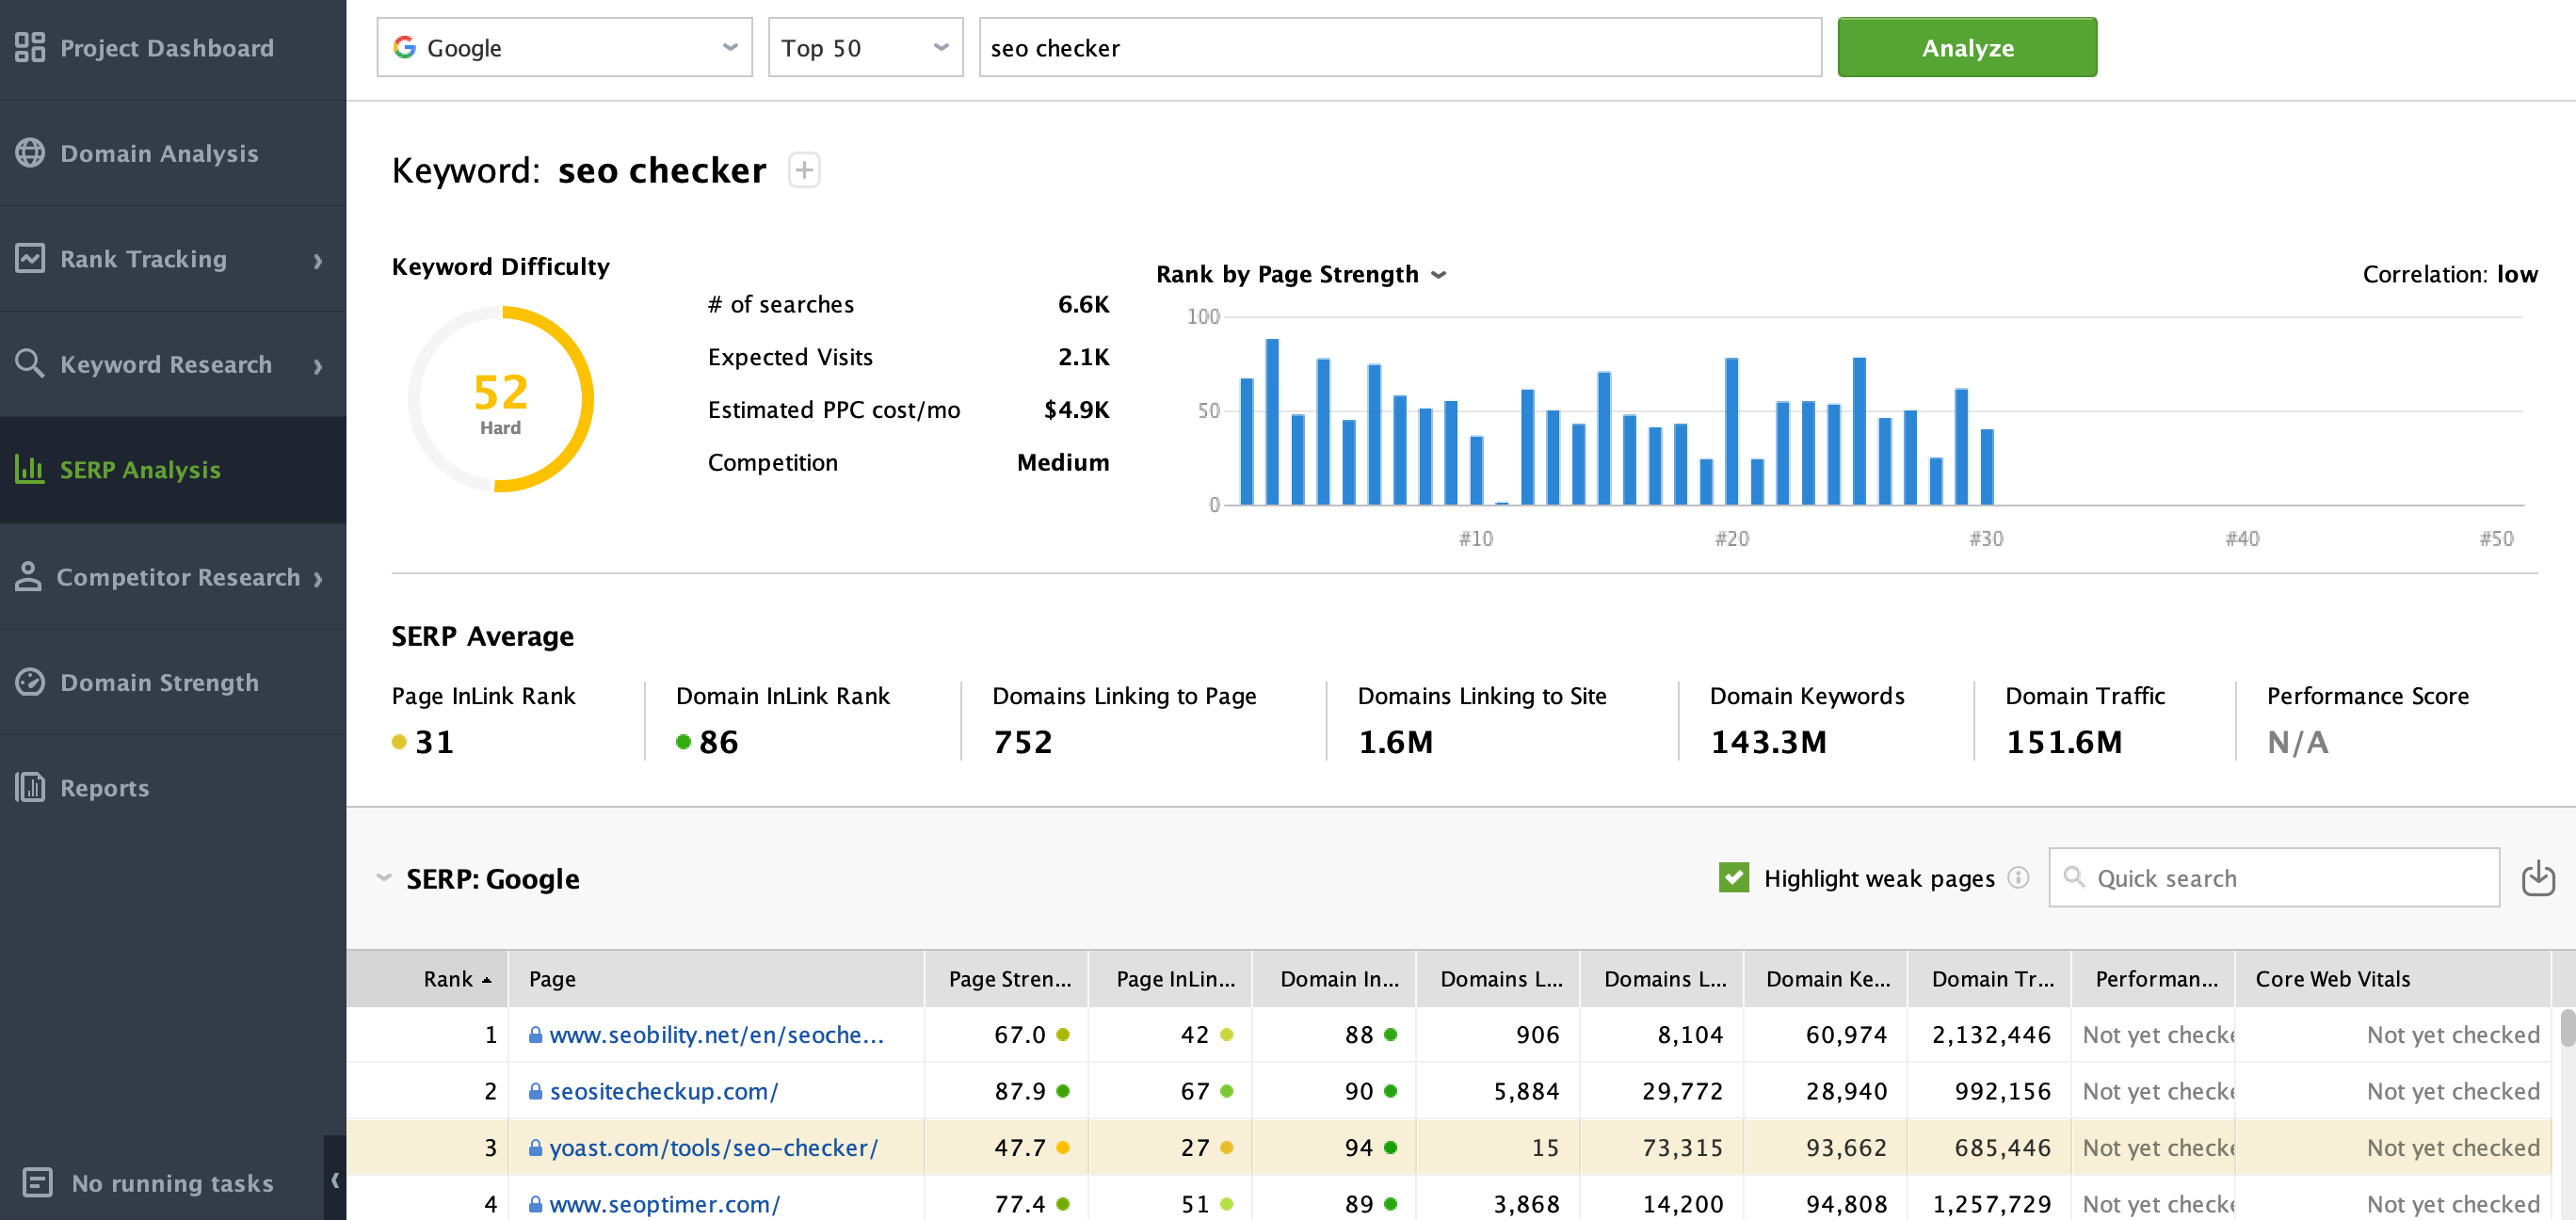Collapse the SERP: Google section

coord(383,878)
